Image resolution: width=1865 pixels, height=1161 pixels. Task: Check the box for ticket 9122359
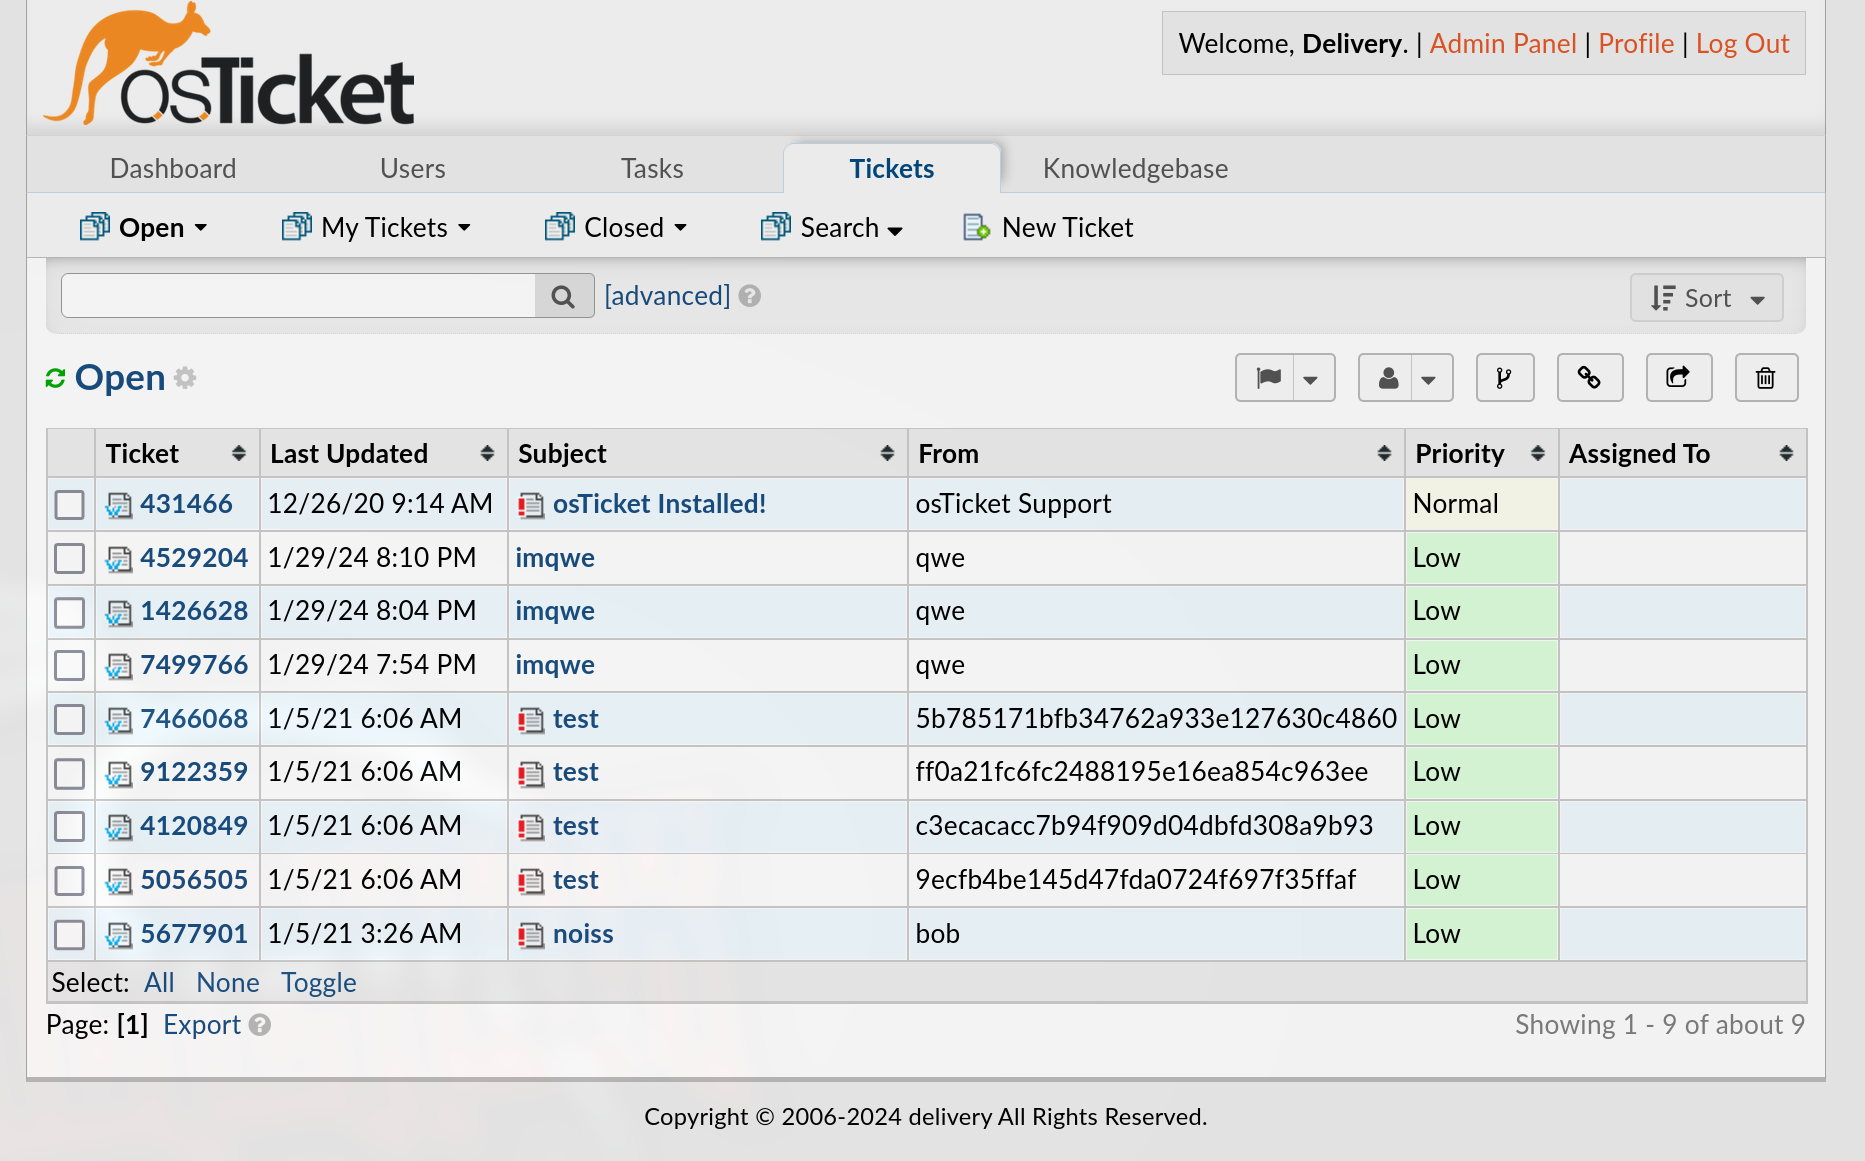(70, 773)
